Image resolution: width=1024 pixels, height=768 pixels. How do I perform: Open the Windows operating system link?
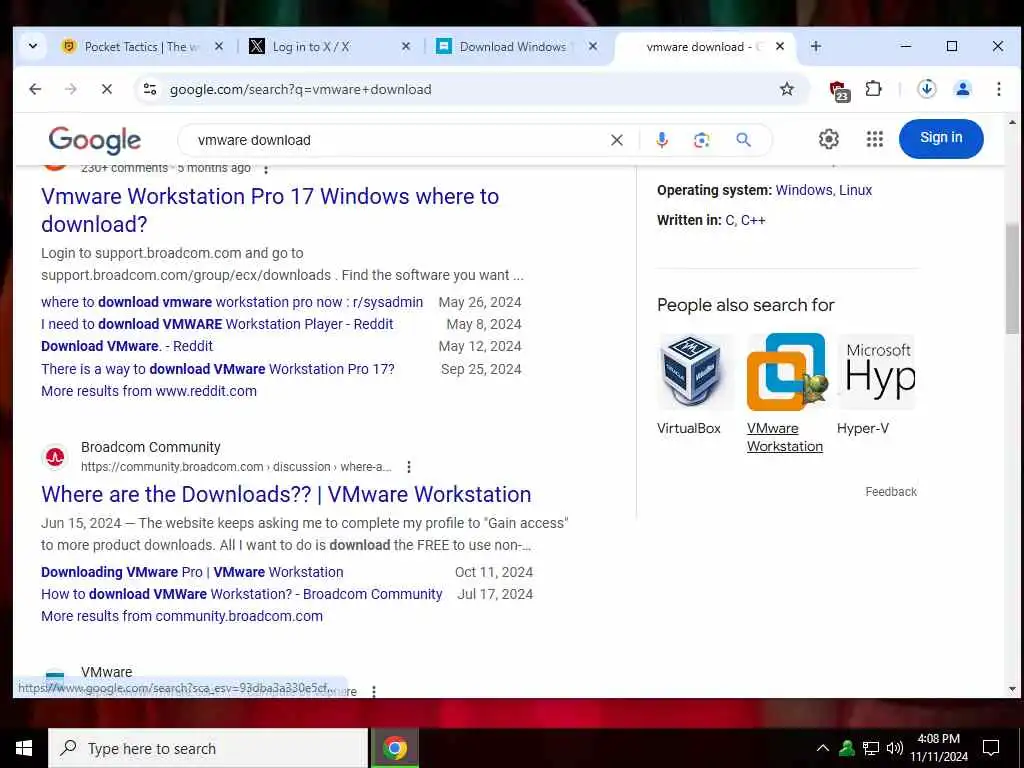pyautogui.click(x=804, y=190)
